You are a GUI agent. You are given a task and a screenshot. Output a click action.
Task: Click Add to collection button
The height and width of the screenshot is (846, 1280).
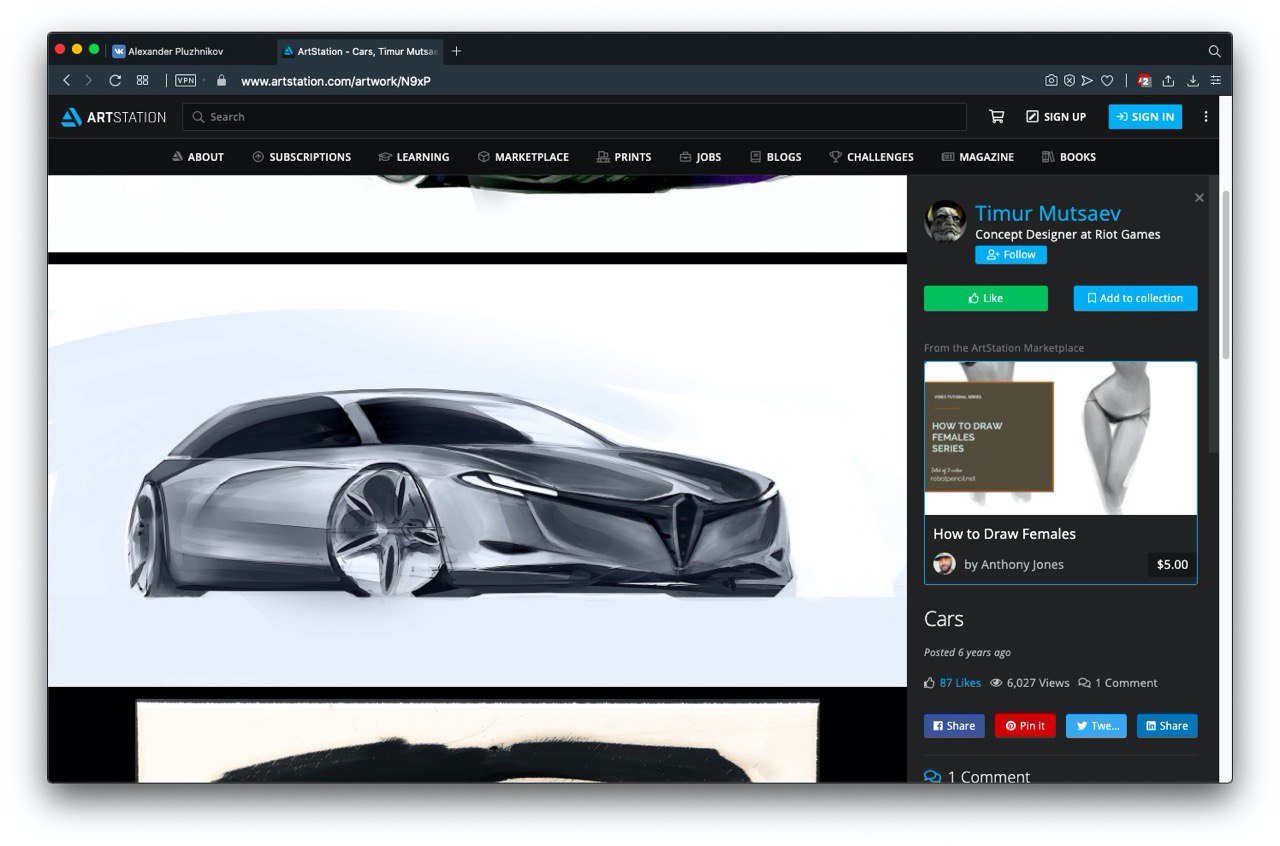point(1135,298)
